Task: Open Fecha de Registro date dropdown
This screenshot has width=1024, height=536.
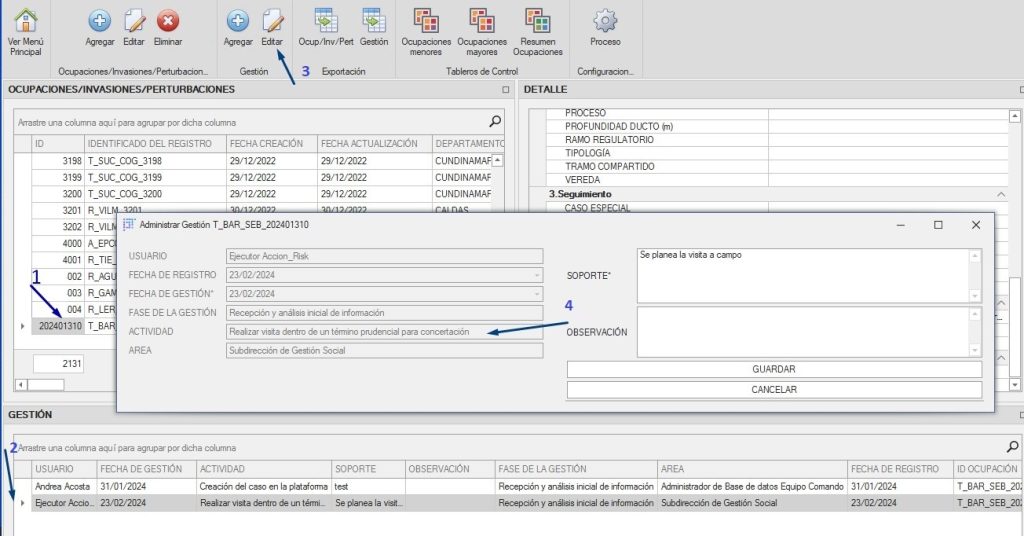Action: coord(536,275)
